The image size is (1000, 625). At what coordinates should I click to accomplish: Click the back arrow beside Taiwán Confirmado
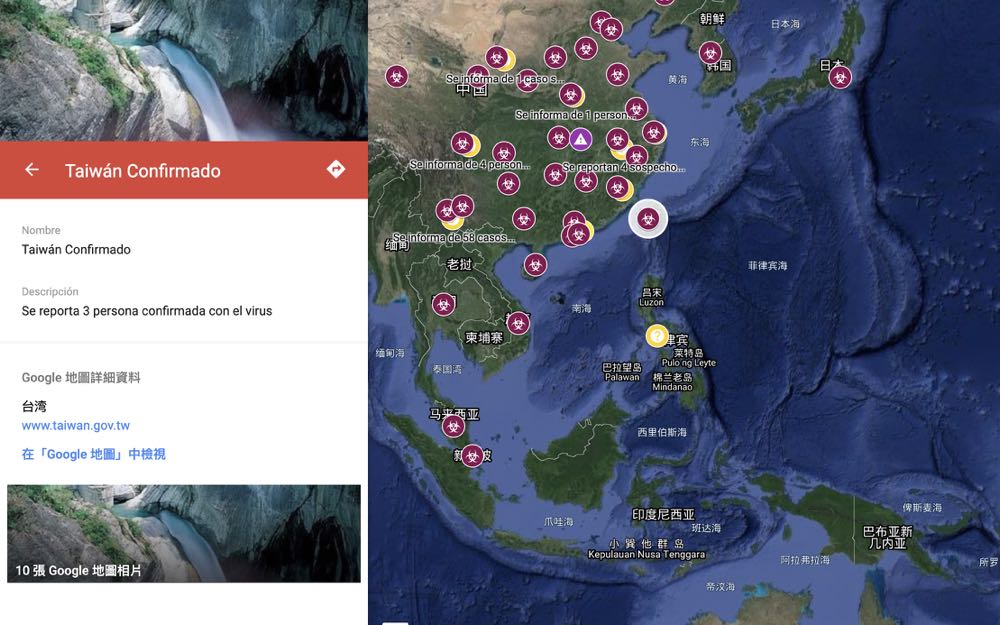pos(32,170)
